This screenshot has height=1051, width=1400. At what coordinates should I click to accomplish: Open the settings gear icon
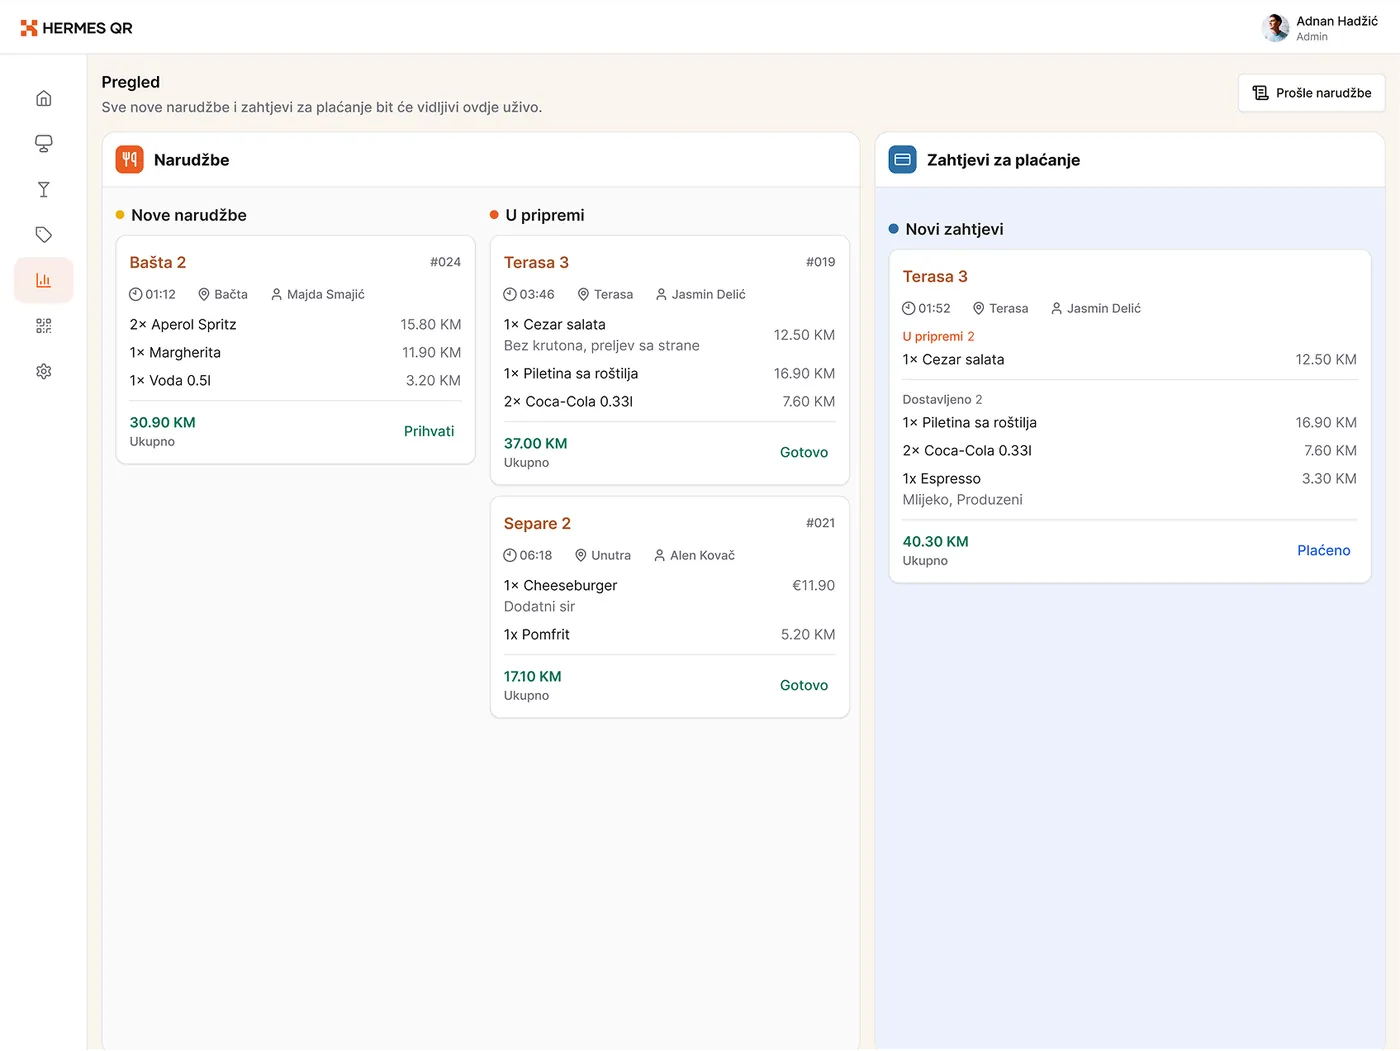[x=43, y=371]
